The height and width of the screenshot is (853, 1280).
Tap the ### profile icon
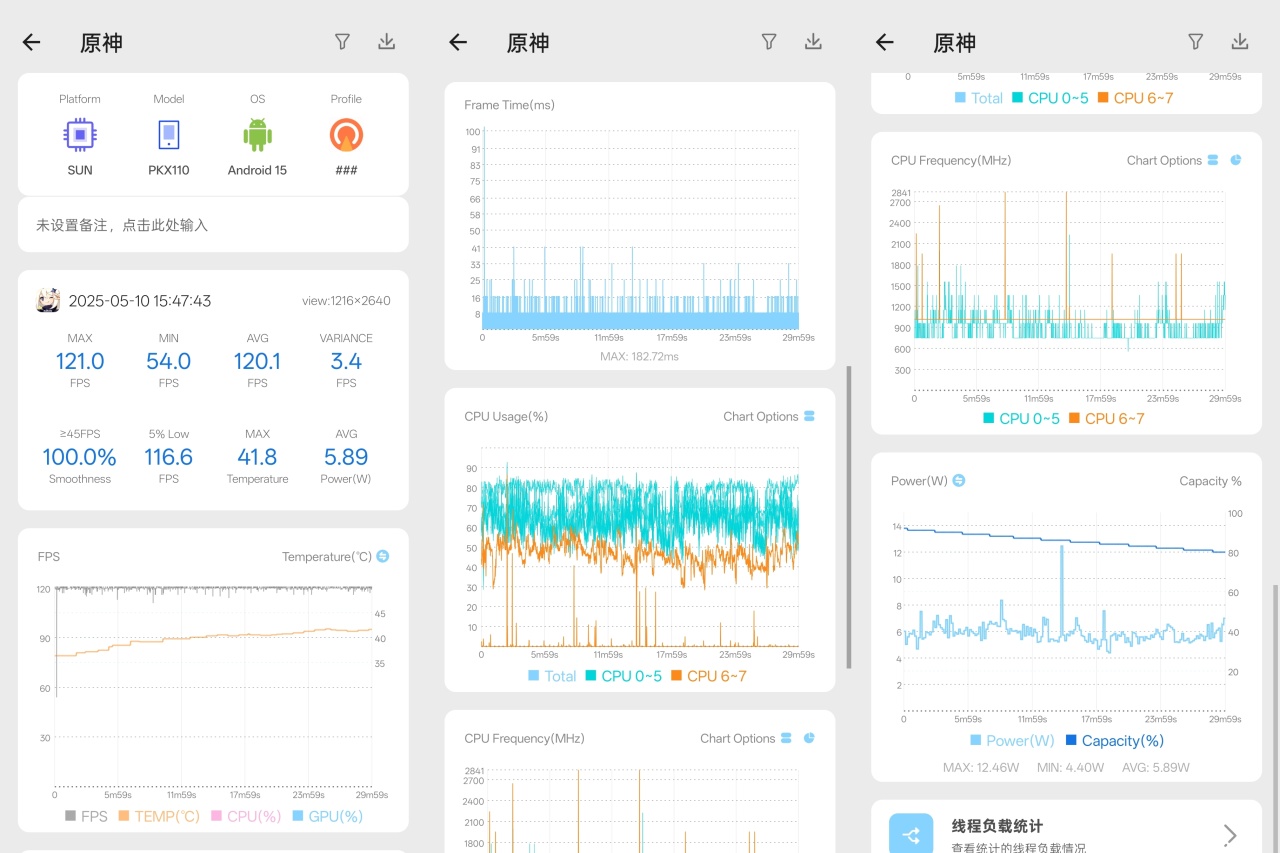[346, 134]
